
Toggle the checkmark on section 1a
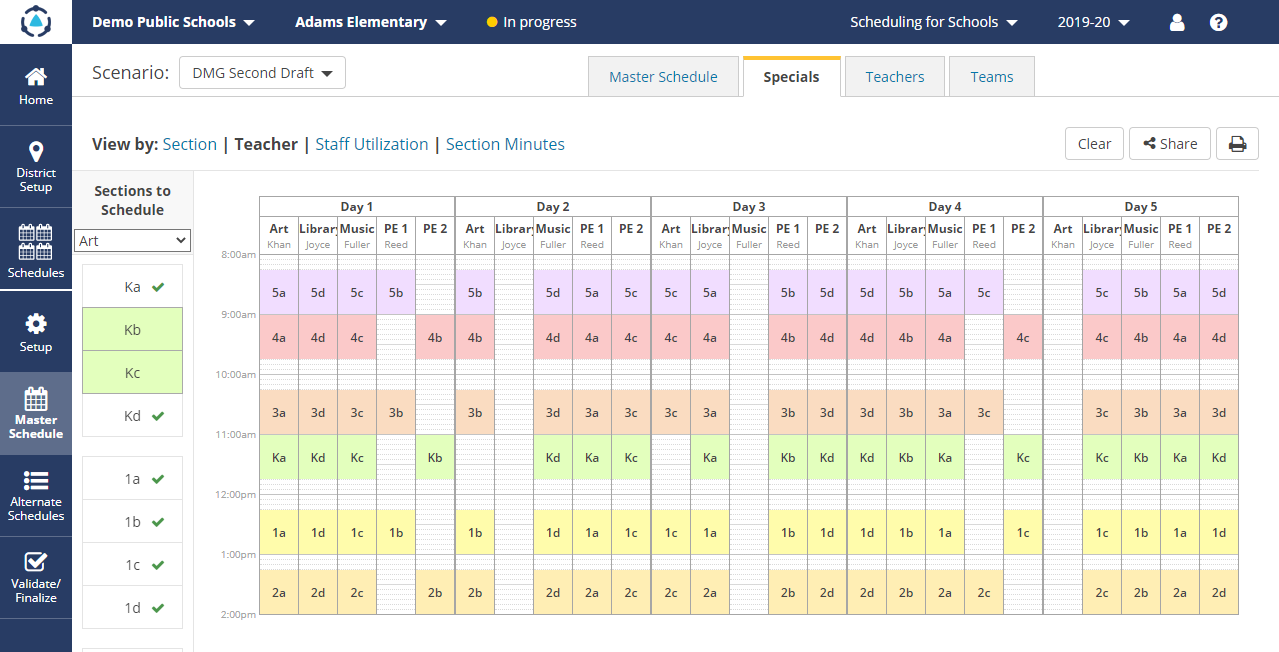coord(132,478)
